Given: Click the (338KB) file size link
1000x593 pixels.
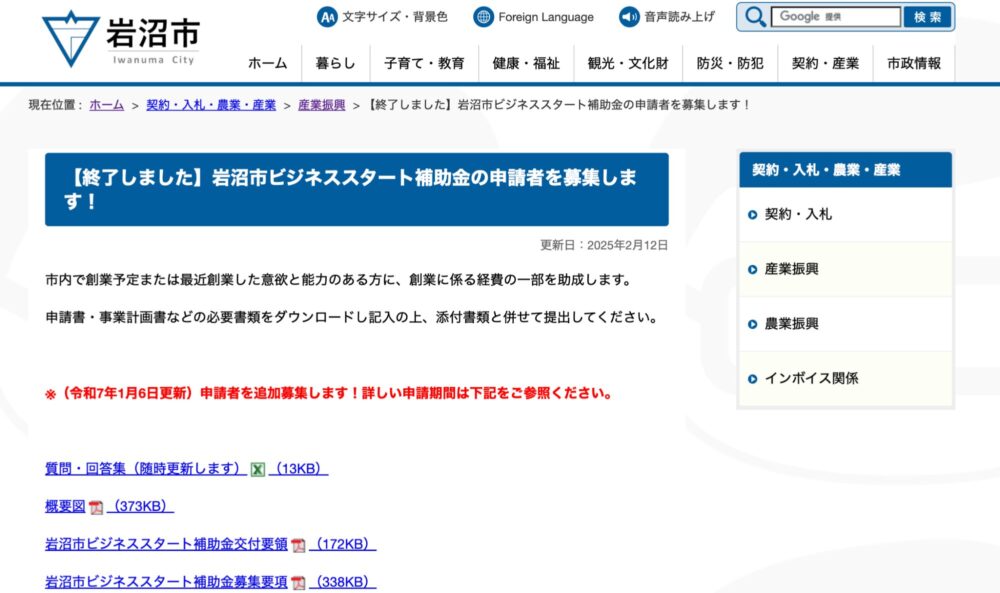Looking at the screenshot, I should pos(342,582).
